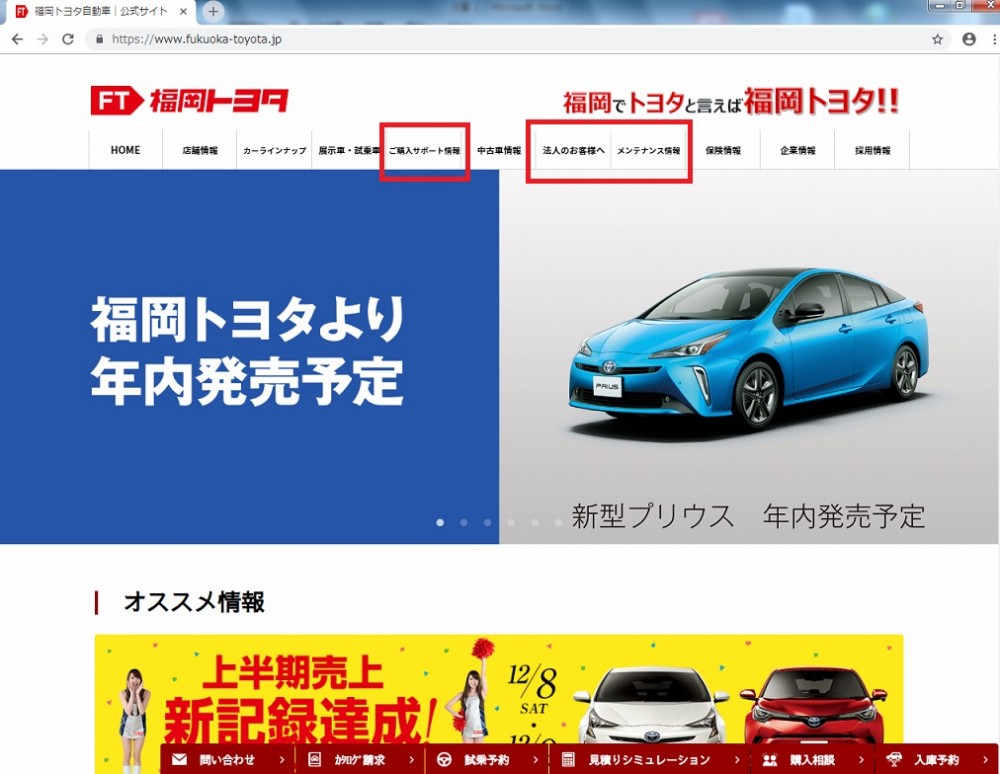Bookmark this page with the star icon

click(937, 40)
